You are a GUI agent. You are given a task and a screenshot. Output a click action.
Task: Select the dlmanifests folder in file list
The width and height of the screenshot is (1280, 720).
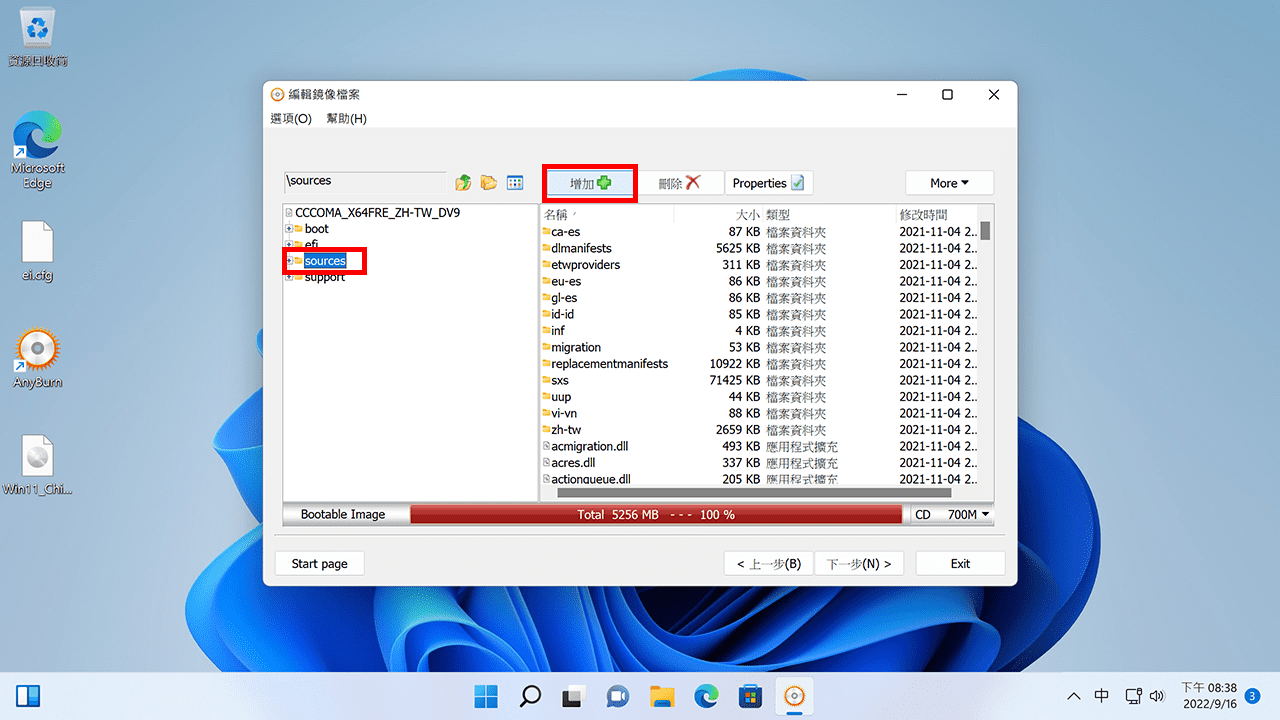[581, 249]
